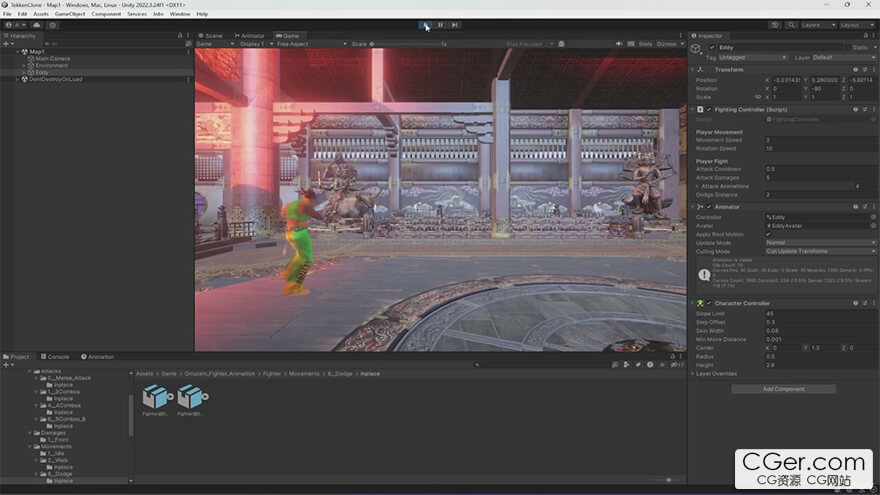Open the account dropdown in toolbar
The image size is (880, 495).
coord(15,25)
